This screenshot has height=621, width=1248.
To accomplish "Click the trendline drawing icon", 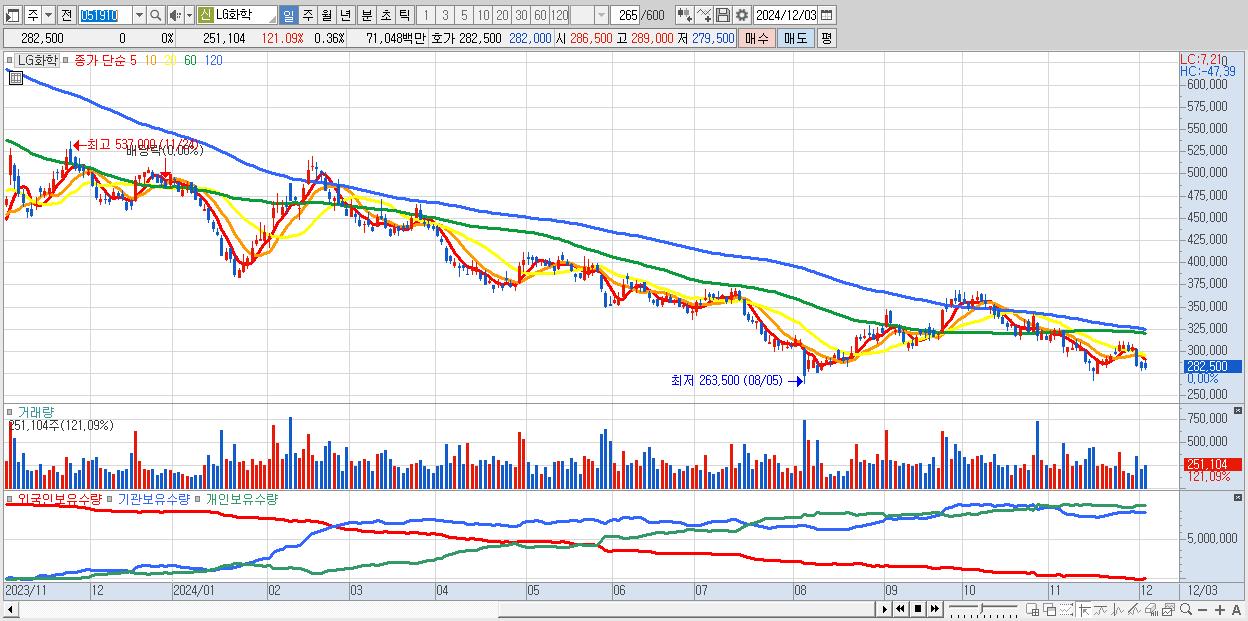I will [x=1134, y=609].
